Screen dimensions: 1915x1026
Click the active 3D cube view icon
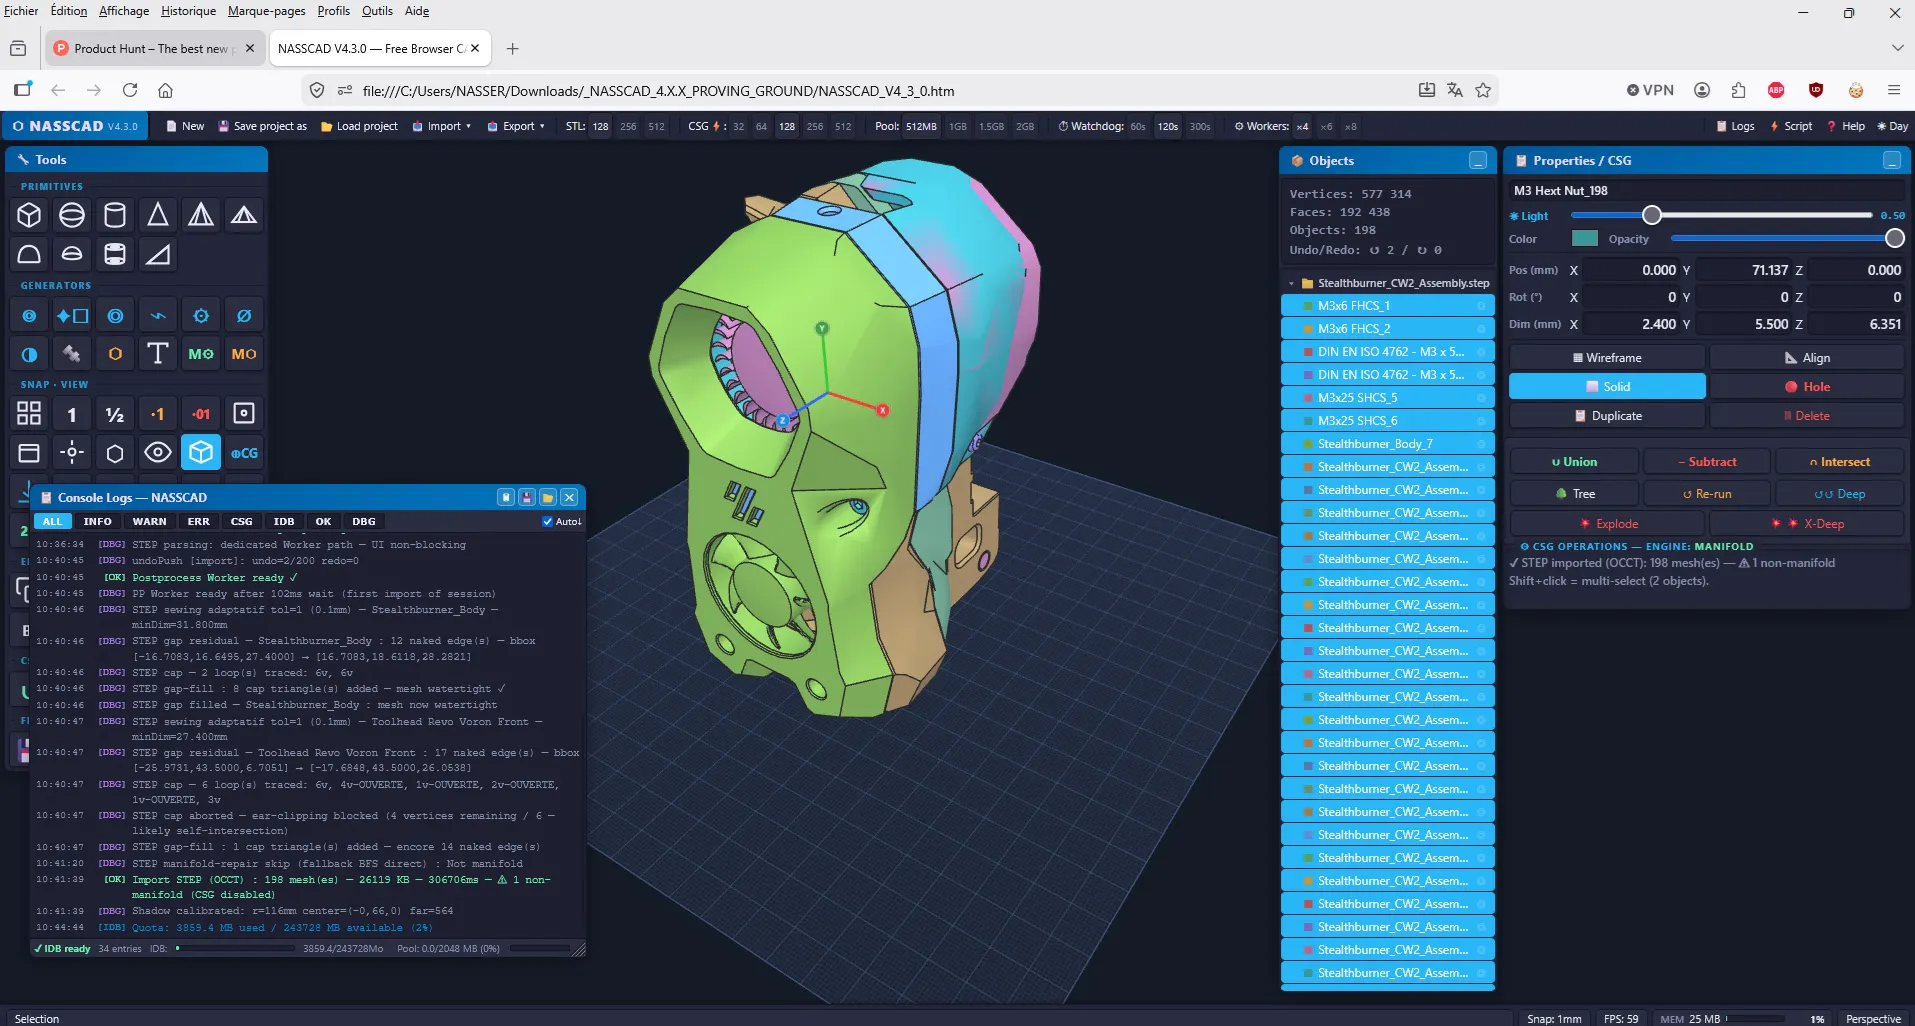coord(201,453)
